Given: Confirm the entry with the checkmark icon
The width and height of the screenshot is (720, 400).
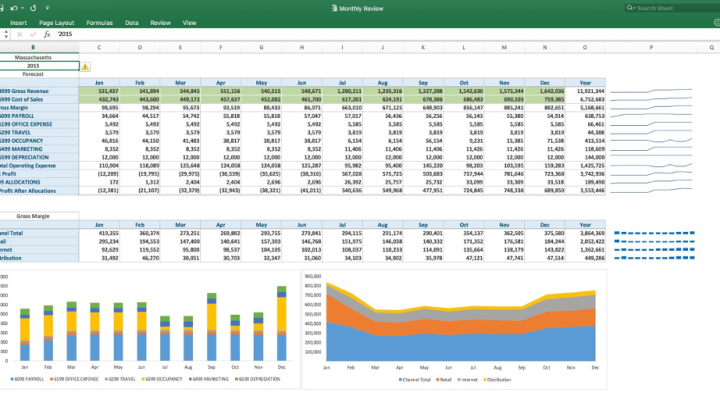Looking at the screenshot, I should tap(33, 34).
